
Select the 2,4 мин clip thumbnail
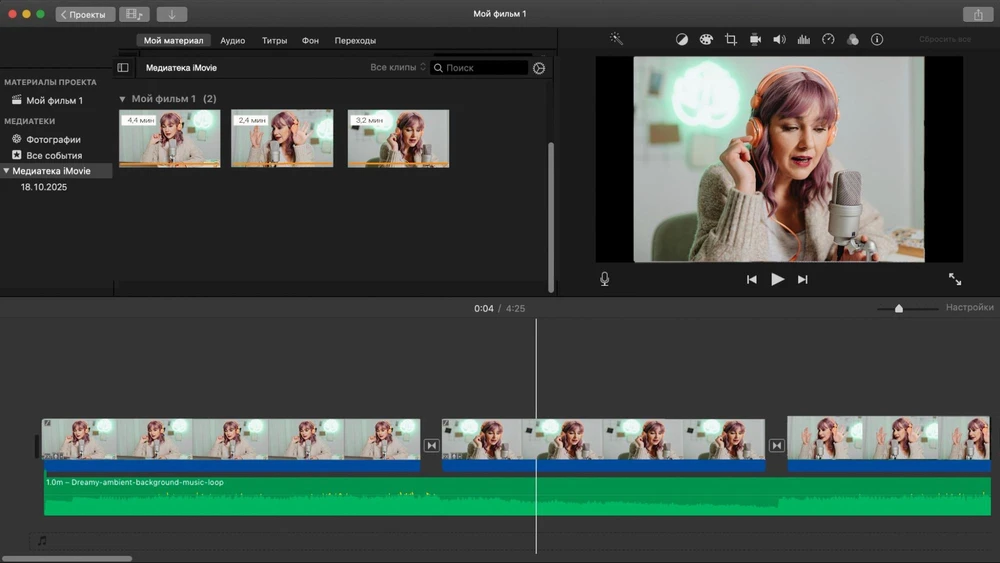pos(282,138)
